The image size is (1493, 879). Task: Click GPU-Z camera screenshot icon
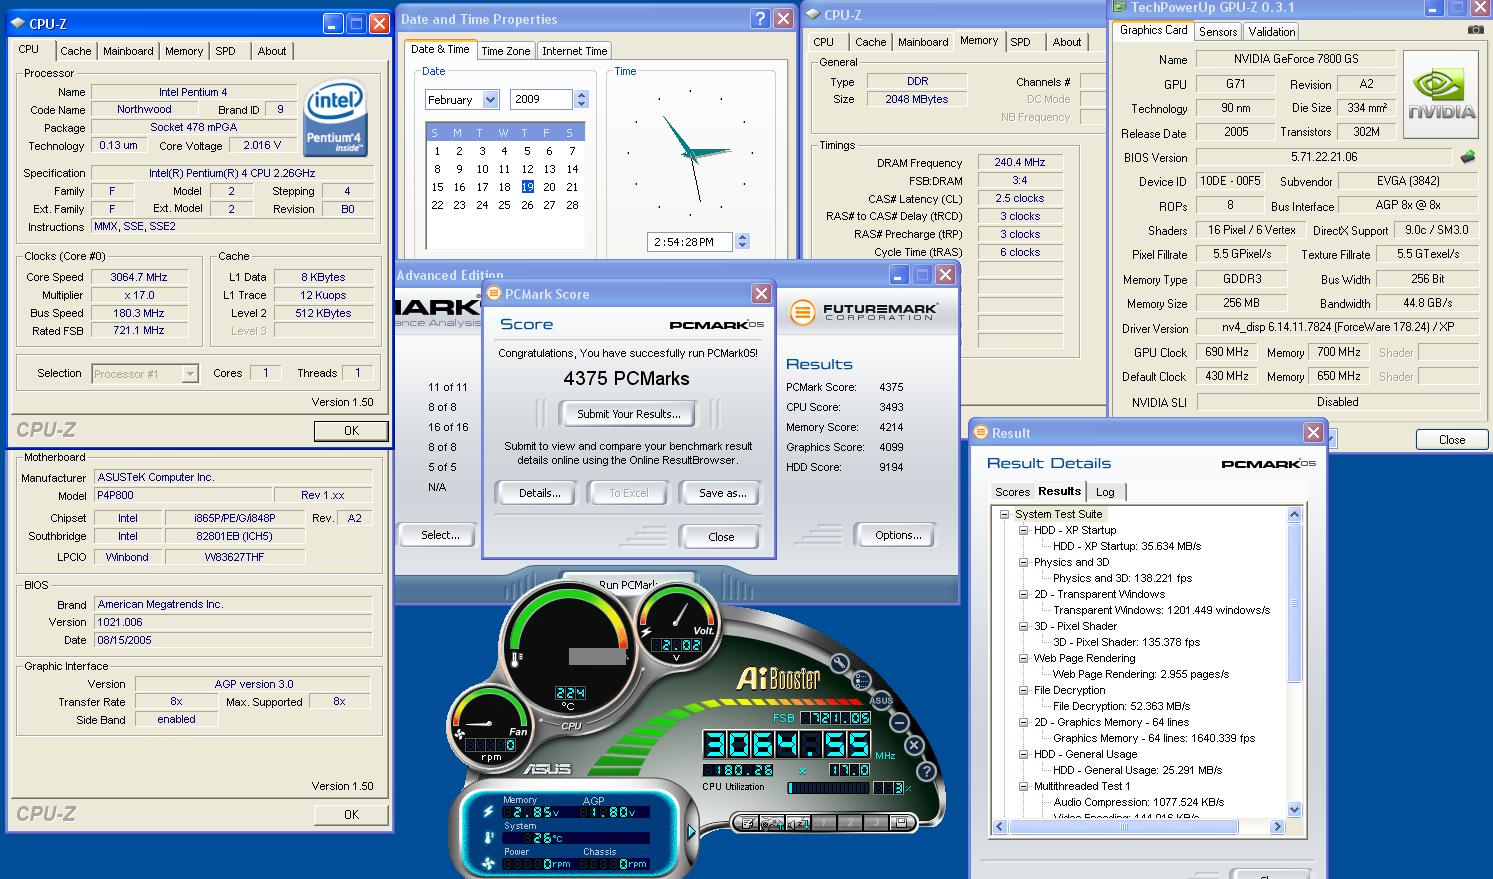pos(1475,30)
